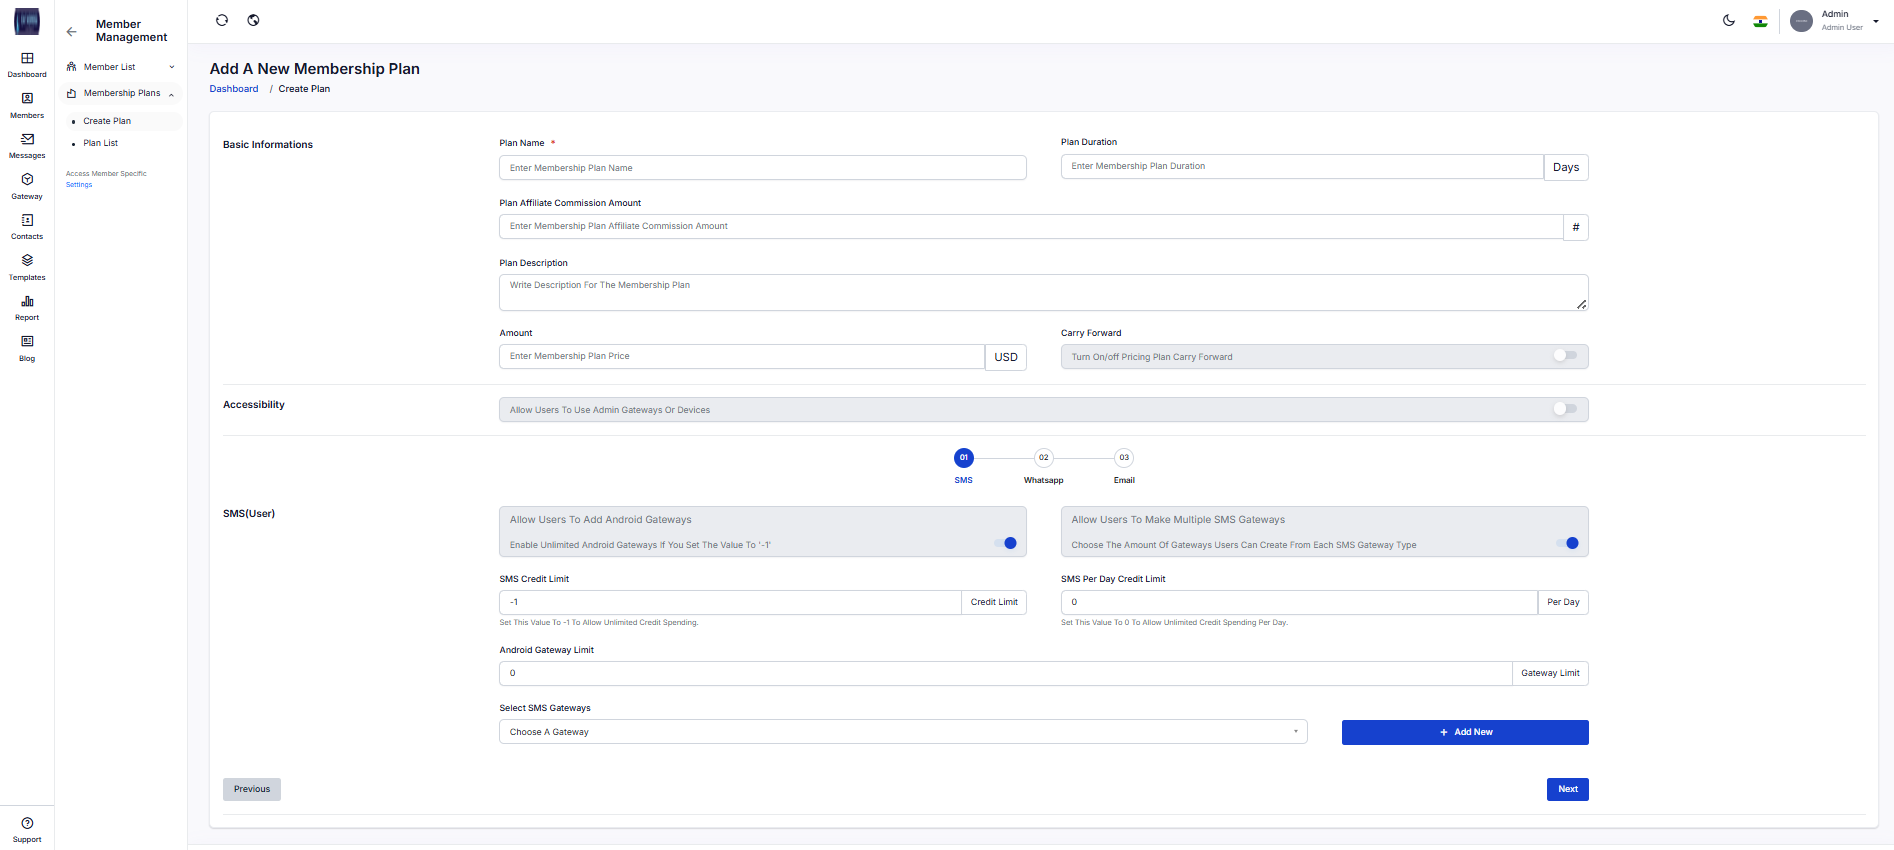This screenshot has height=850, width=1894.
Task: Open the Dashboard icon in sidebar
Action: [x=27, y=59]
